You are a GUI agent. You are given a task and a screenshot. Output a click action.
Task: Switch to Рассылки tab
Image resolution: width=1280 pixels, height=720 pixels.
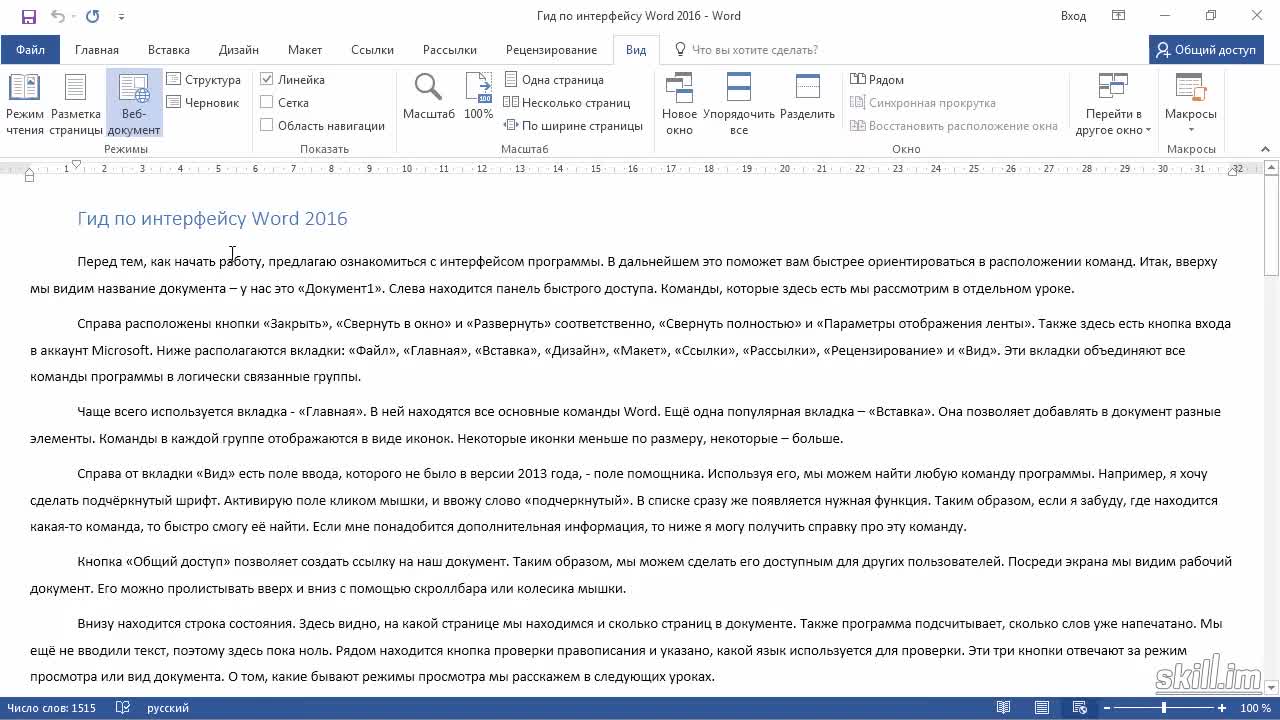point(450,50)
